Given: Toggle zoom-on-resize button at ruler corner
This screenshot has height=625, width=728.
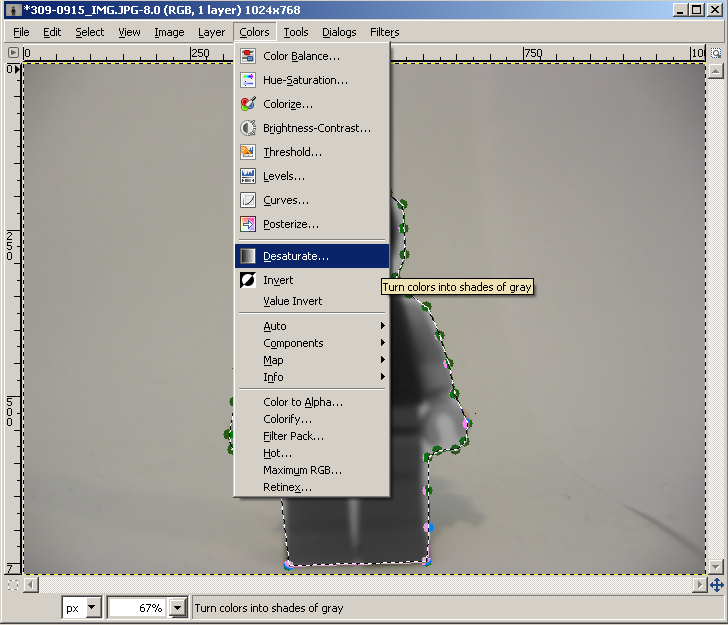Looking at the screenshot, I should click(716, 53).
